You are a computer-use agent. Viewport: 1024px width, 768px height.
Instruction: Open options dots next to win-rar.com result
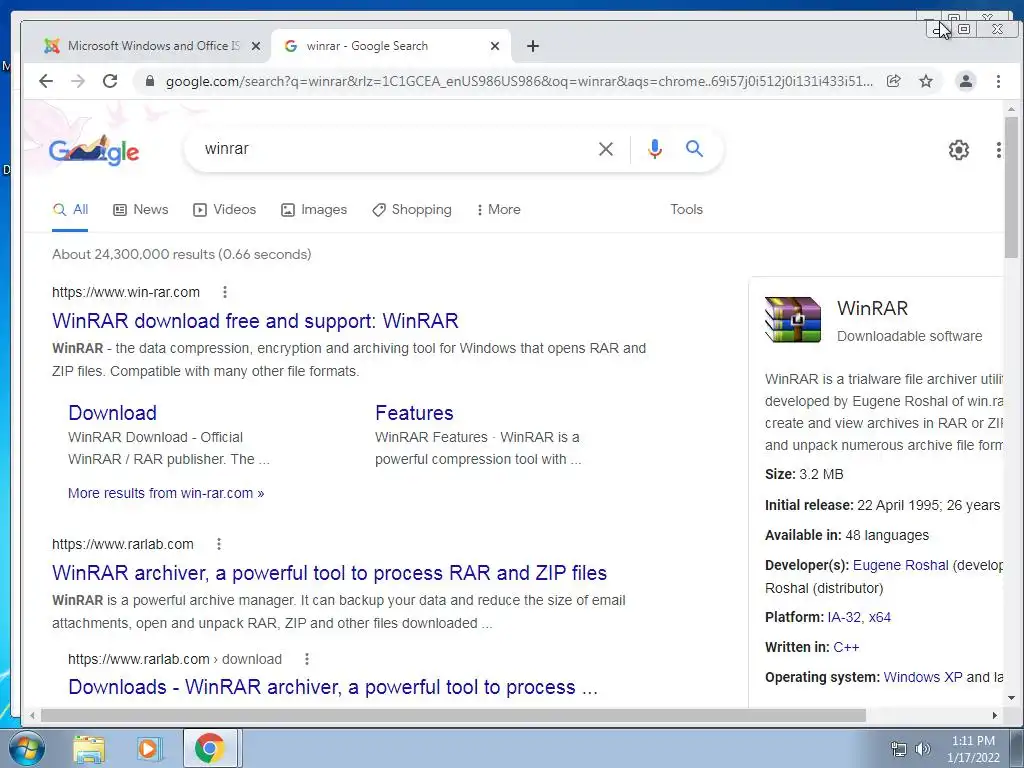(225, 292)
